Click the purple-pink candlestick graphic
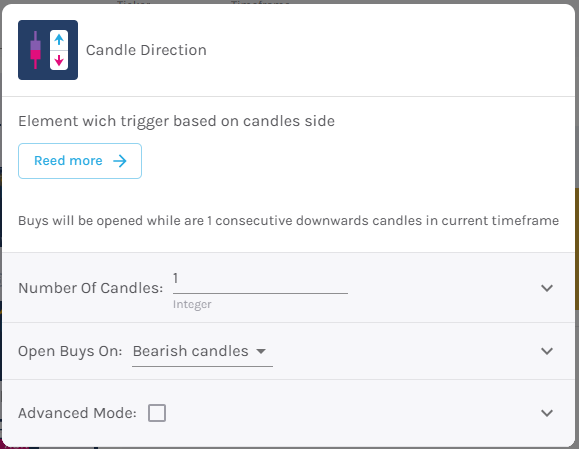 point(35,50)
